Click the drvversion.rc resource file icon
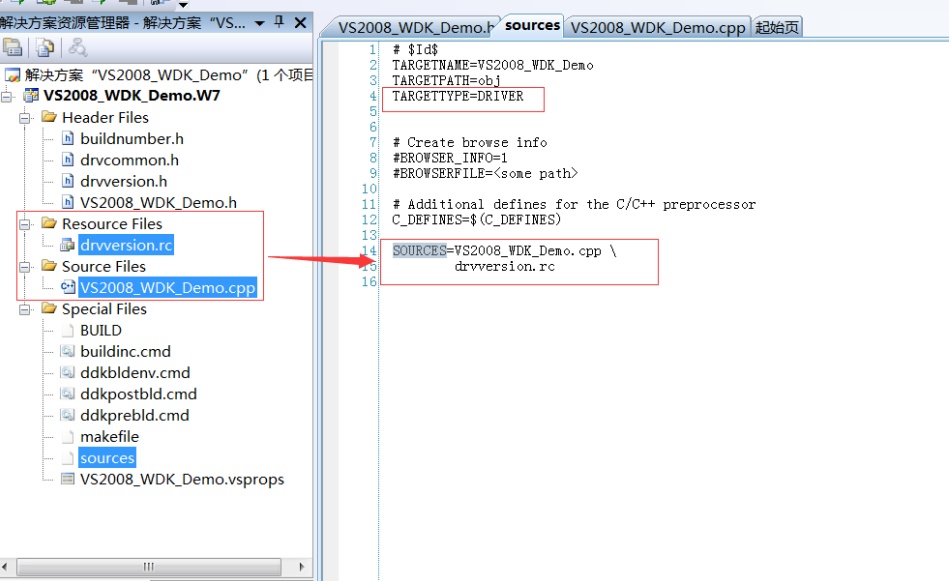Screen dimensions: 951x581 67,245
